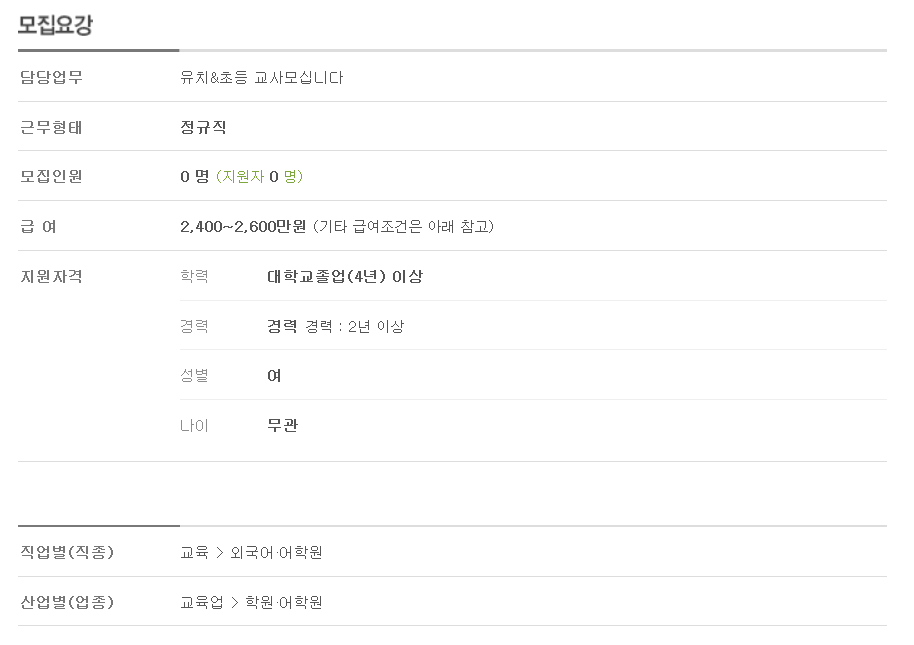Open the 외국어·어학원 job subcategory

pos(276,552)
